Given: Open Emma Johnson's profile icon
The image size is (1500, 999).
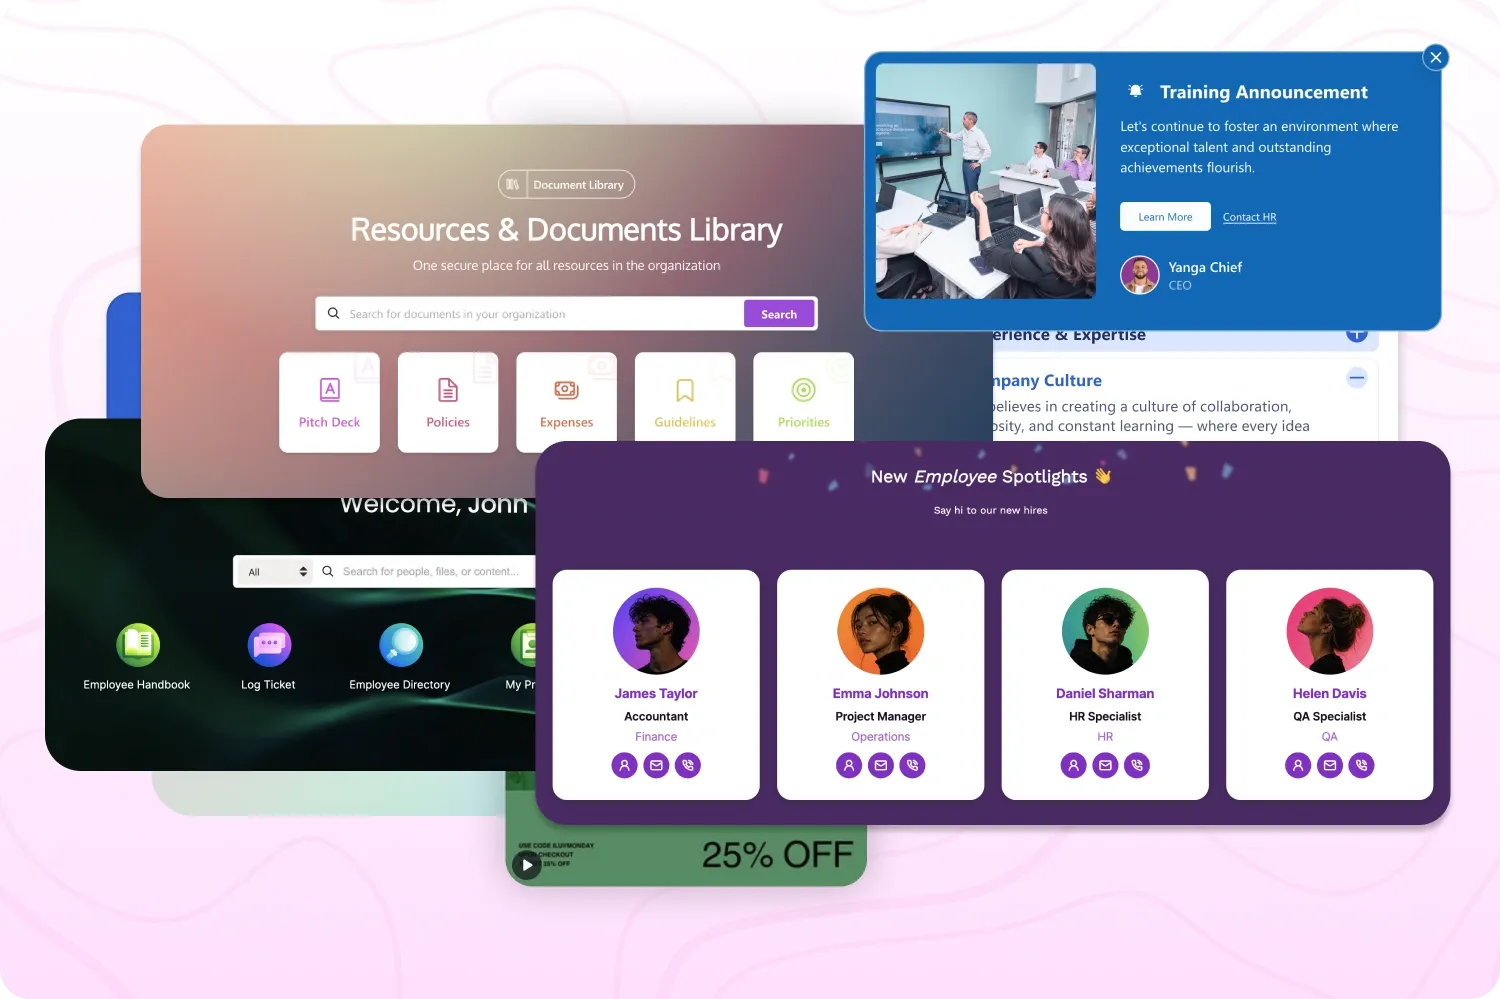Looking at the screenshot, I should (x=849, y=765).
